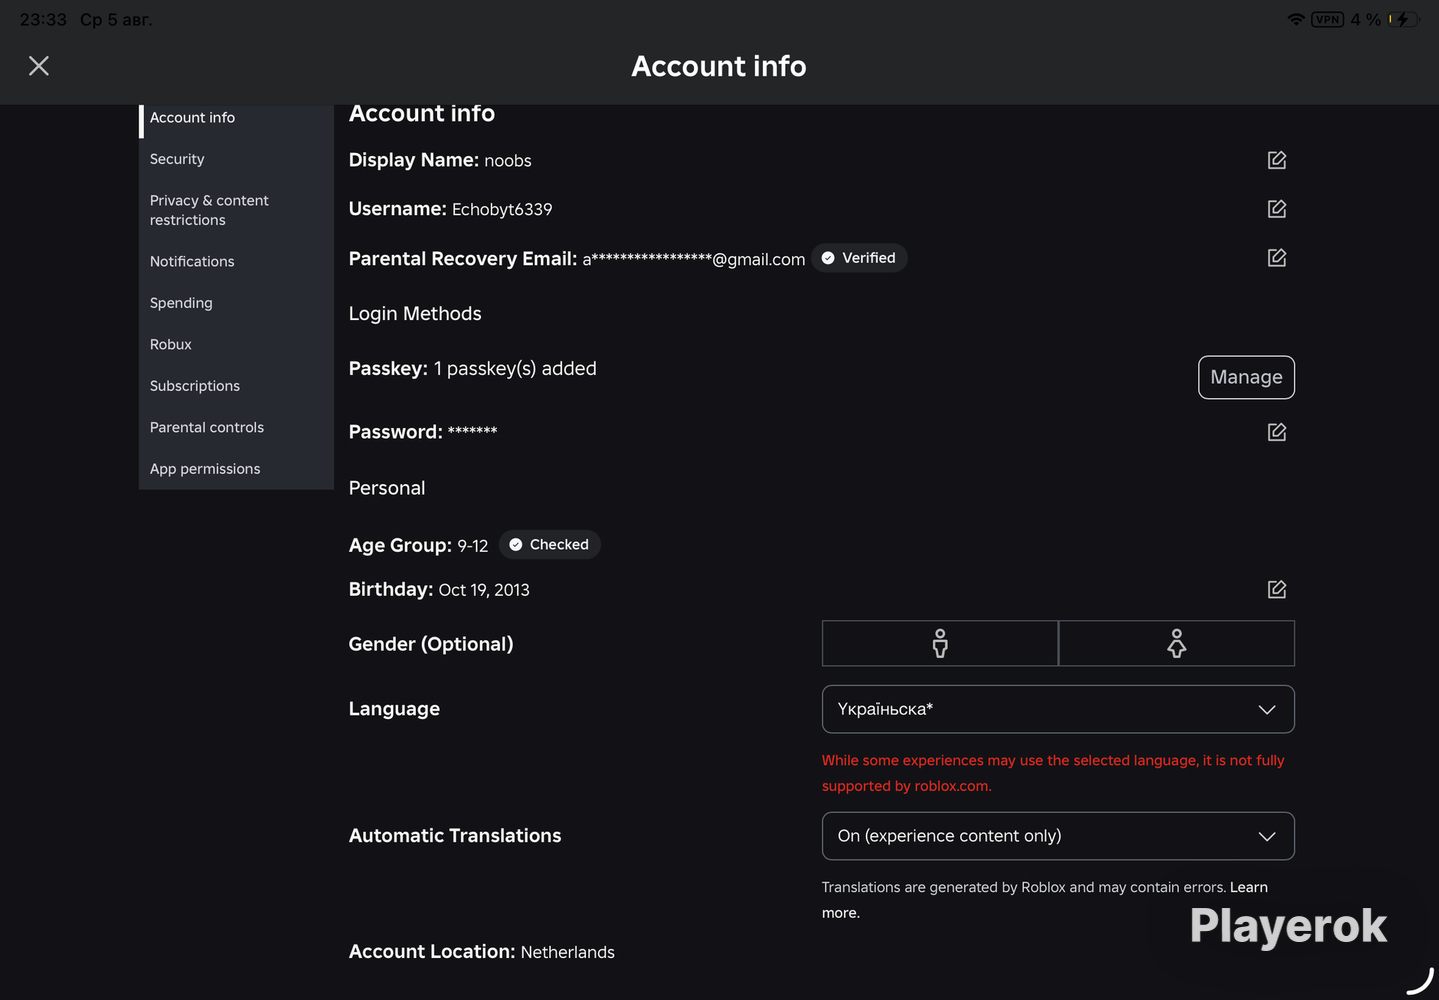Select the male gender option
The height and width of the screenshot is (1000, 1439).
tap(940, 643)
